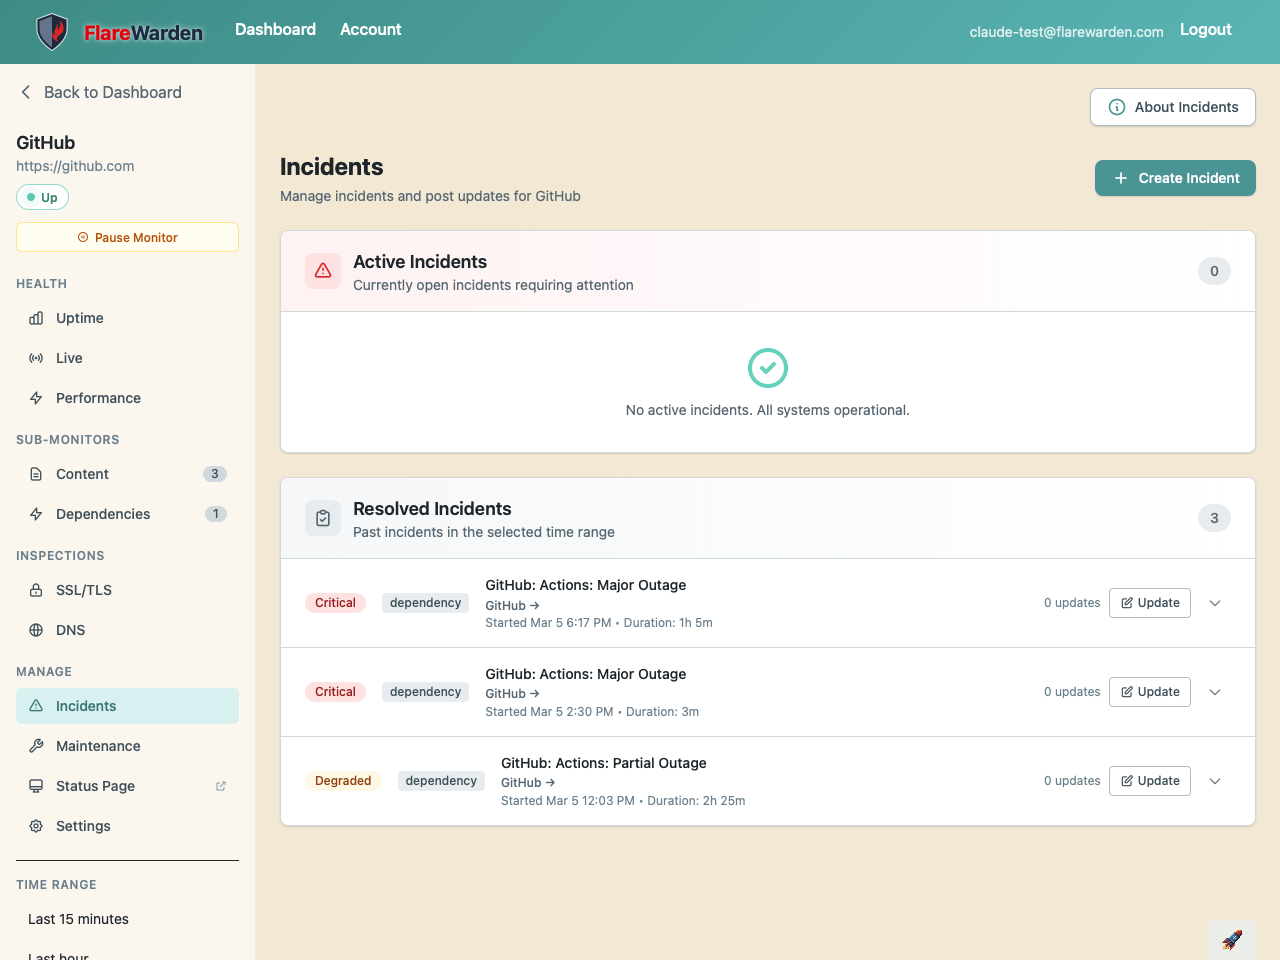Click About Incidents button
Viewport: 1280px width, 960px height.
pyautogui.click(x=1172, y=107)
